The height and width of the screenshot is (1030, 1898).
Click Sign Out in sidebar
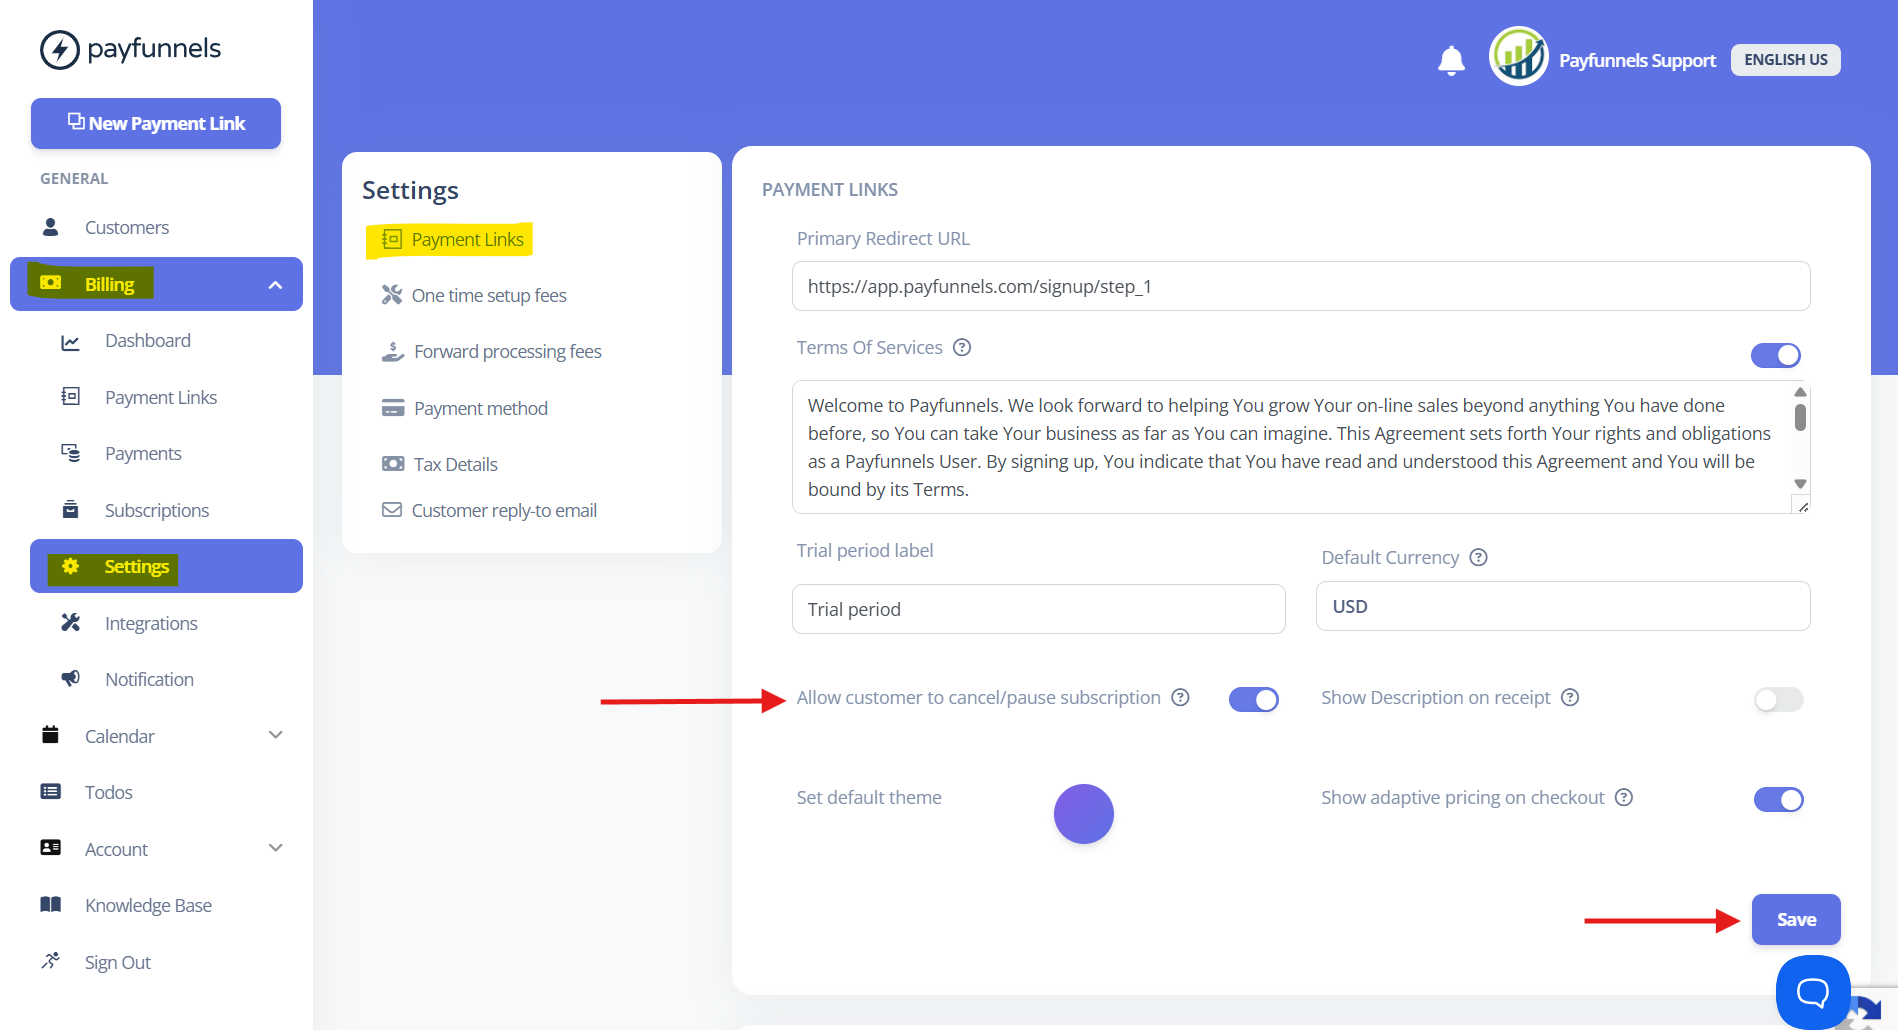118,962
